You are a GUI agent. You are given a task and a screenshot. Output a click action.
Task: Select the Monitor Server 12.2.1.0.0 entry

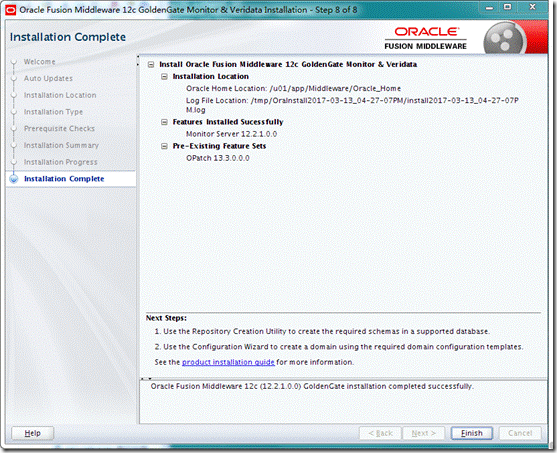pyautogui.click(x=231, y=134)
